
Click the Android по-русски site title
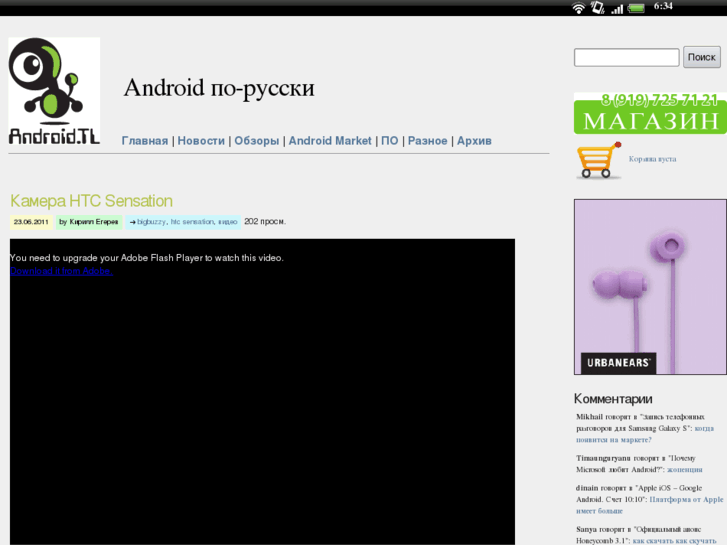pyautogui.click(x=219, y=88)
